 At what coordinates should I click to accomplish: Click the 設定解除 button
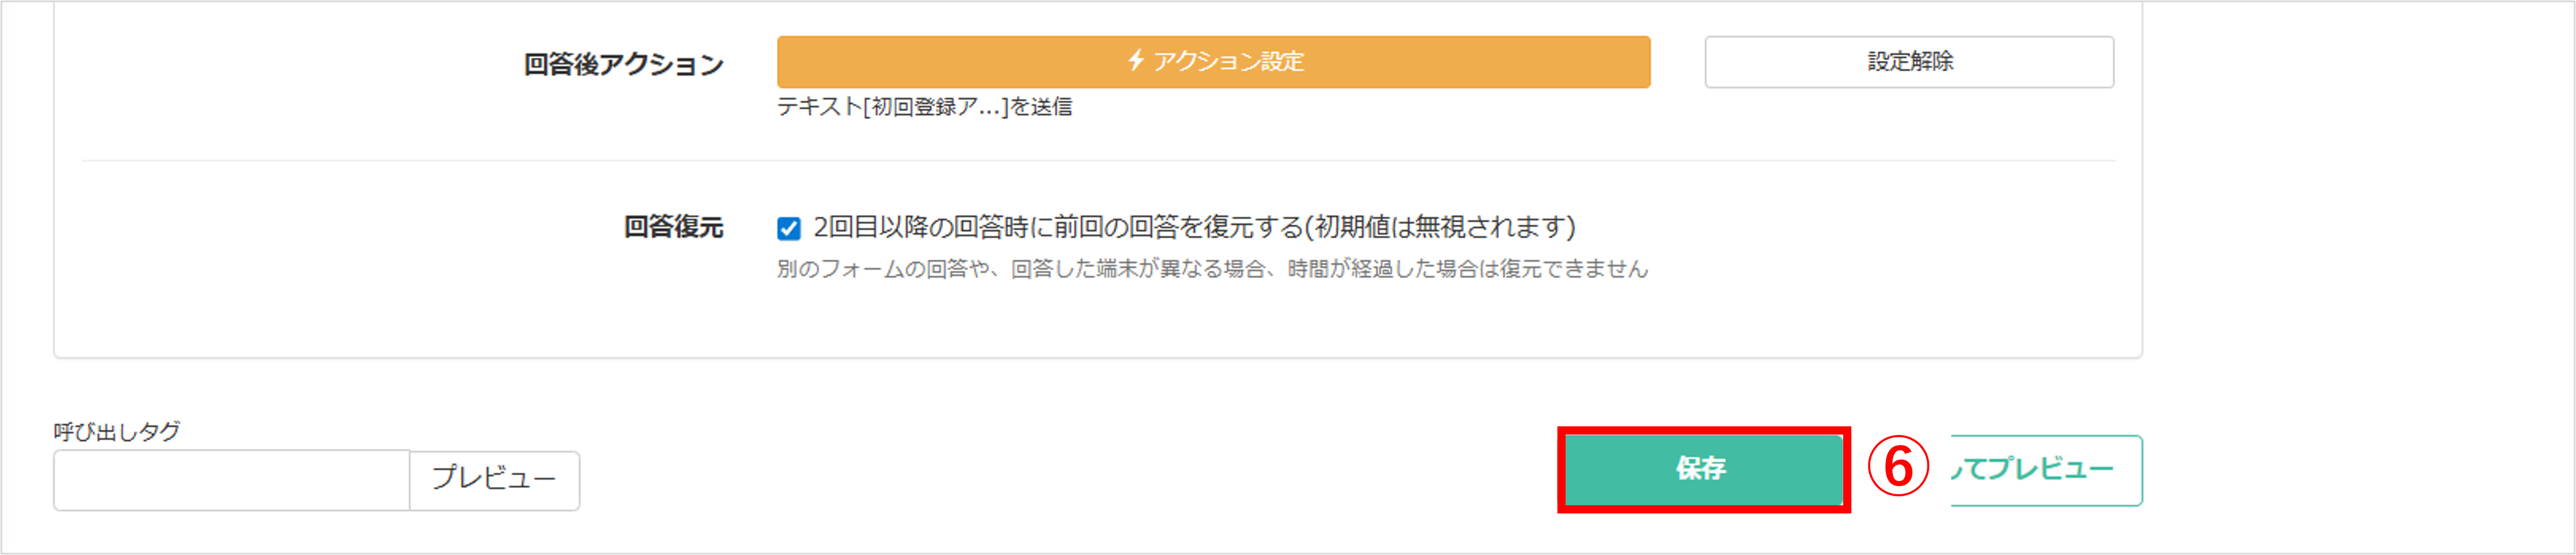tap(1909, 62)
